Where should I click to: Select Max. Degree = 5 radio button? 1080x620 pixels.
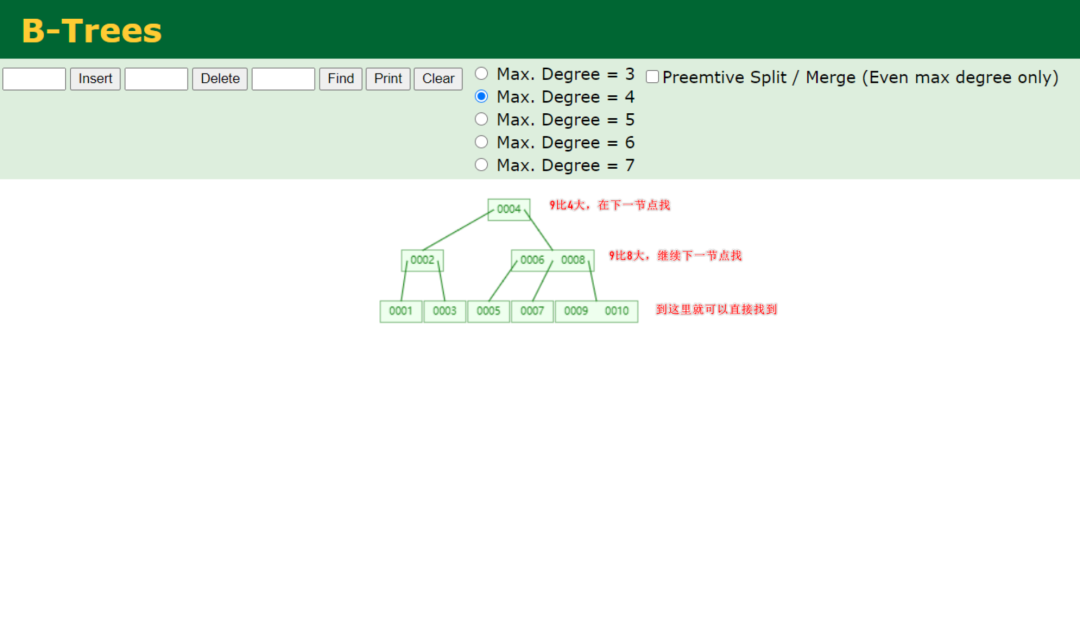coord(481,118)
